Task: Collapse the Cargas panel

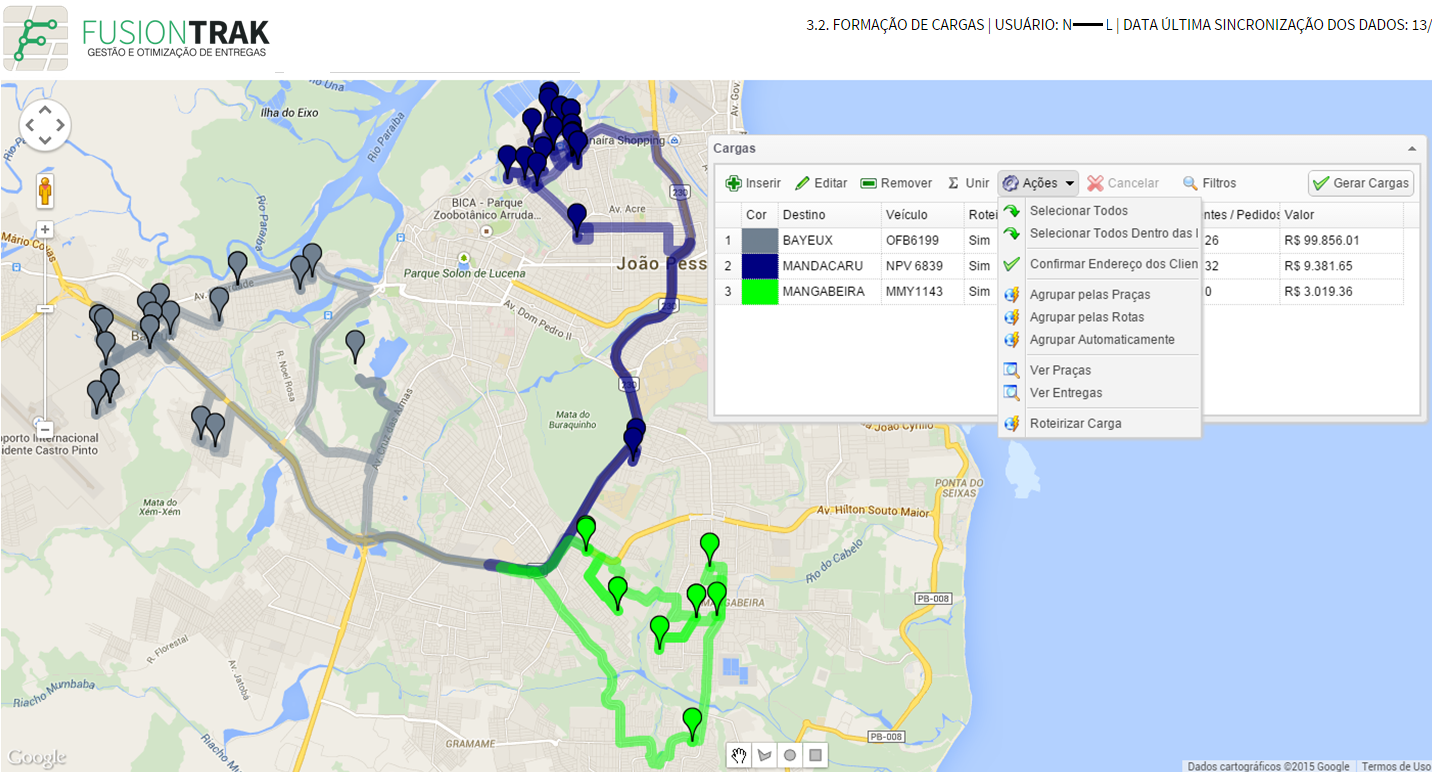Action: (1411, 148)
